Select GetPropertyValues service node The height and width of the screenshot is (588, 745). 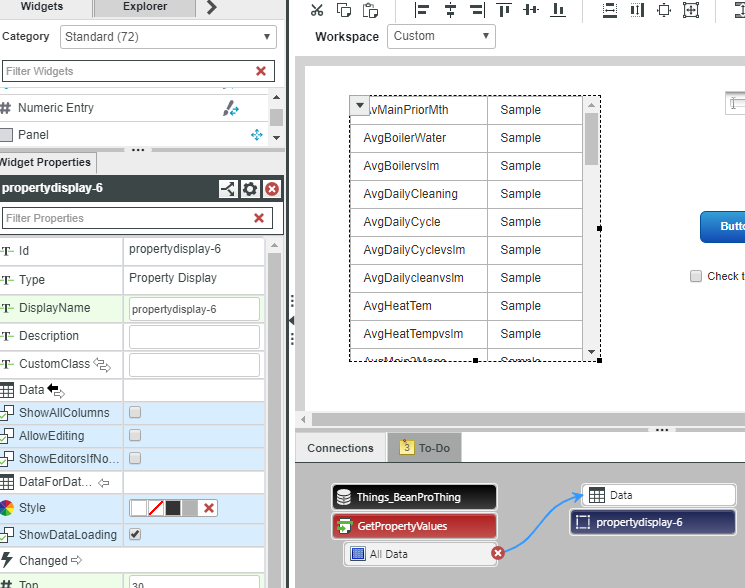tap(414, 526)
